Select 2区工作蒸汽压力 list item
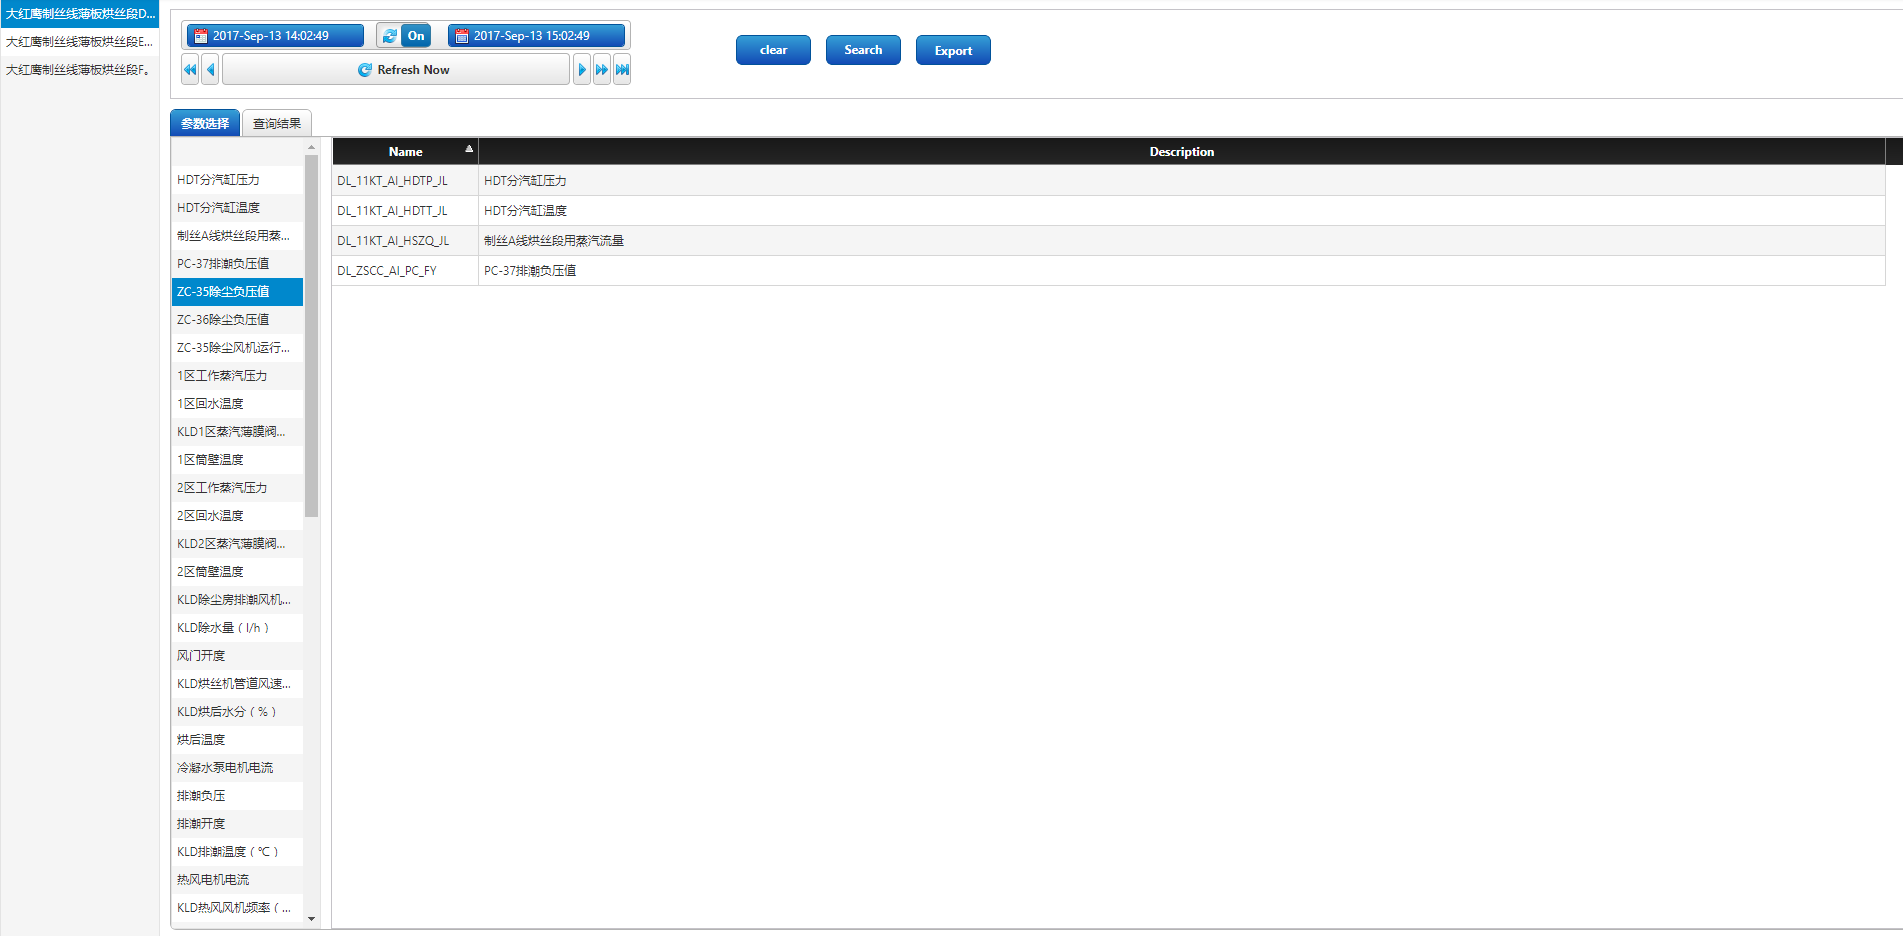Image resolution: width=1903 pixels, height=936 pixels. click(x=237, y=488)
